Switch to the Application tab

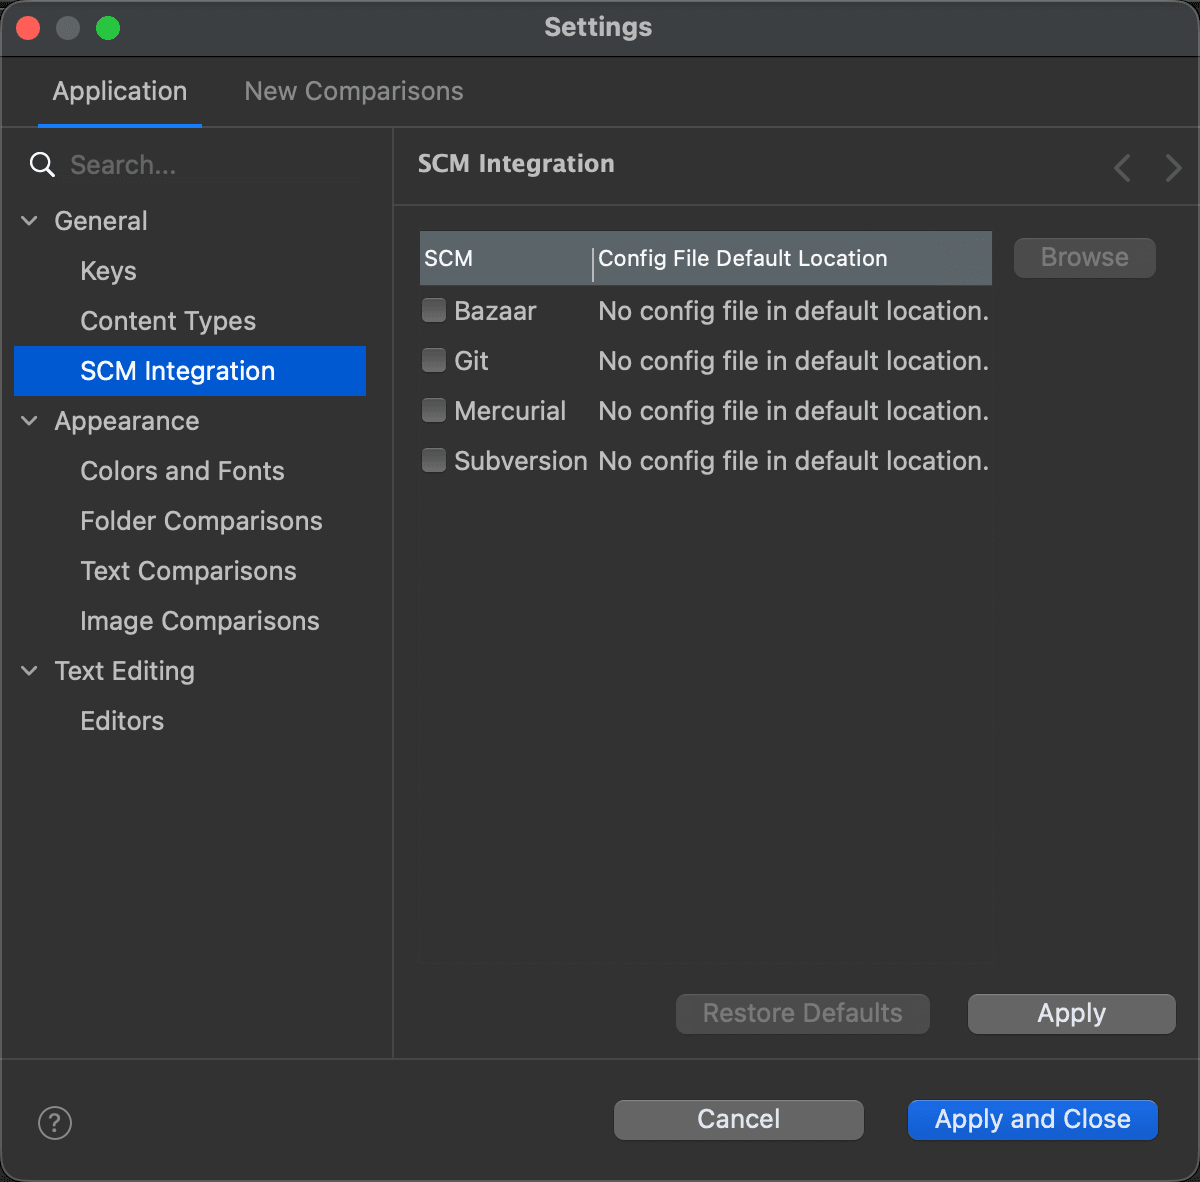pos(120,91)
